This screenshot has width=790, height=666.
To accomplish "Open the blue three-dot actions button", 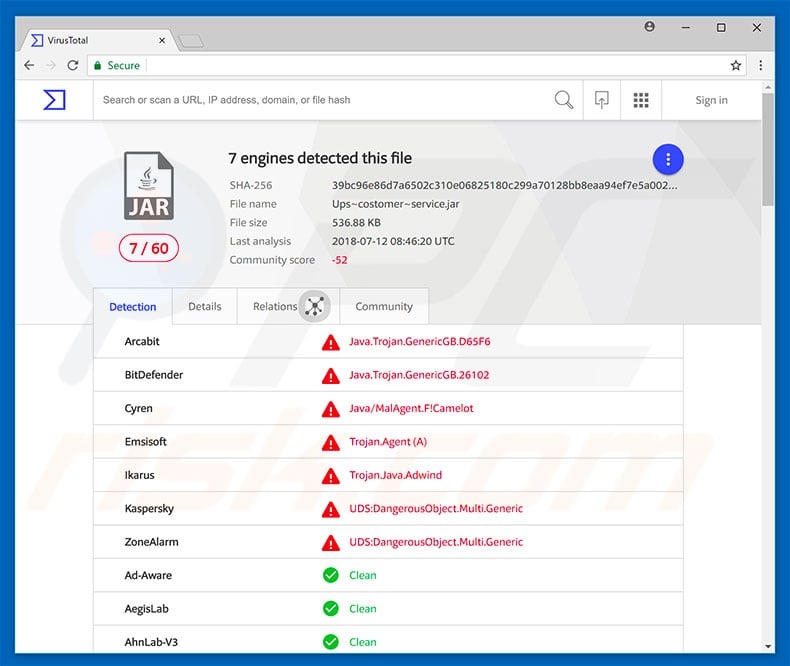I will click(668, 160).
